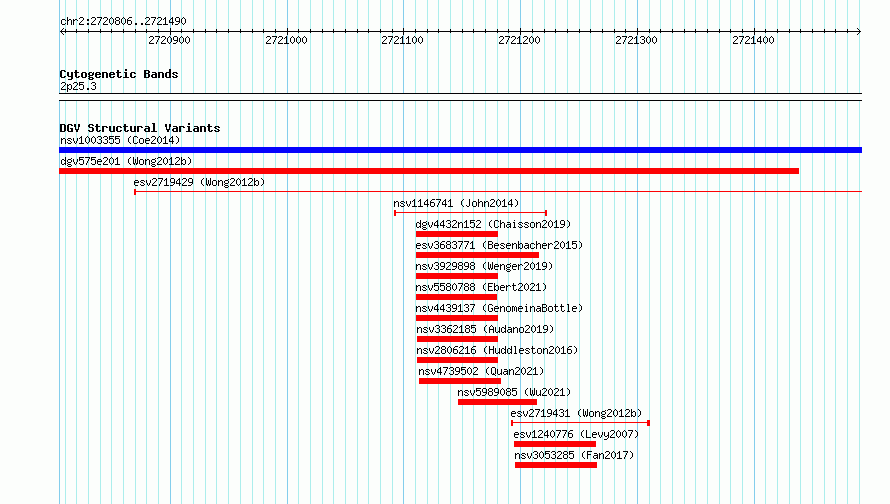890x504 pixels.
Task: Open nsv3362185 (Audano2019) label
Action: click(x=485, y=329)
